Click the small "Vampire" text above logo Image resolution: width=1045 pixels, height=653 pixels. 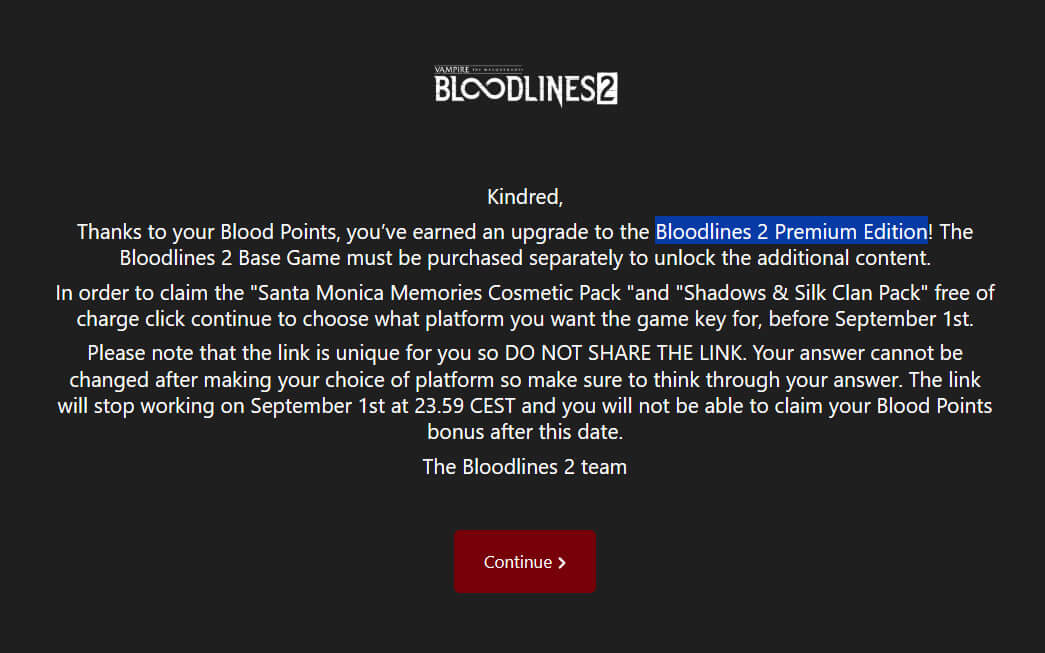pos(452,69)
